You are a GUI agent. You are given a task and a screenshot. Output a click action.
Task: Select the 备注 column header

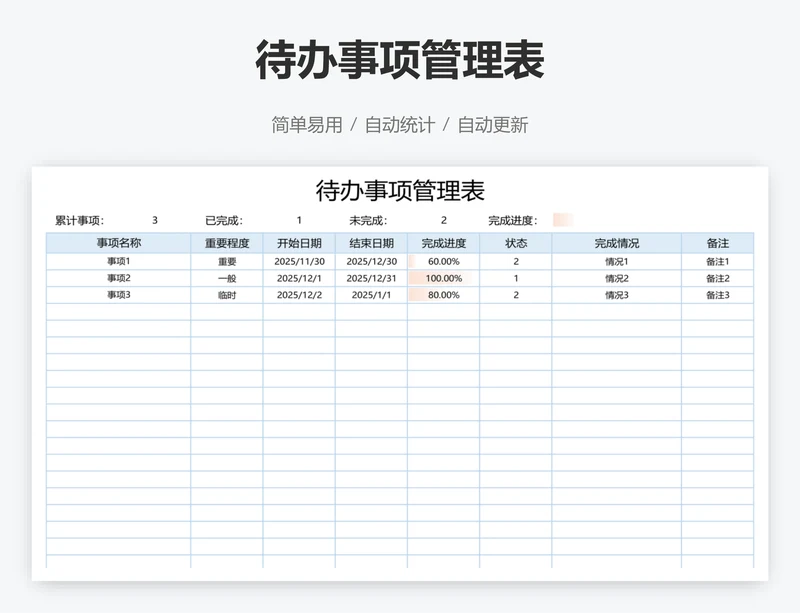717,243
